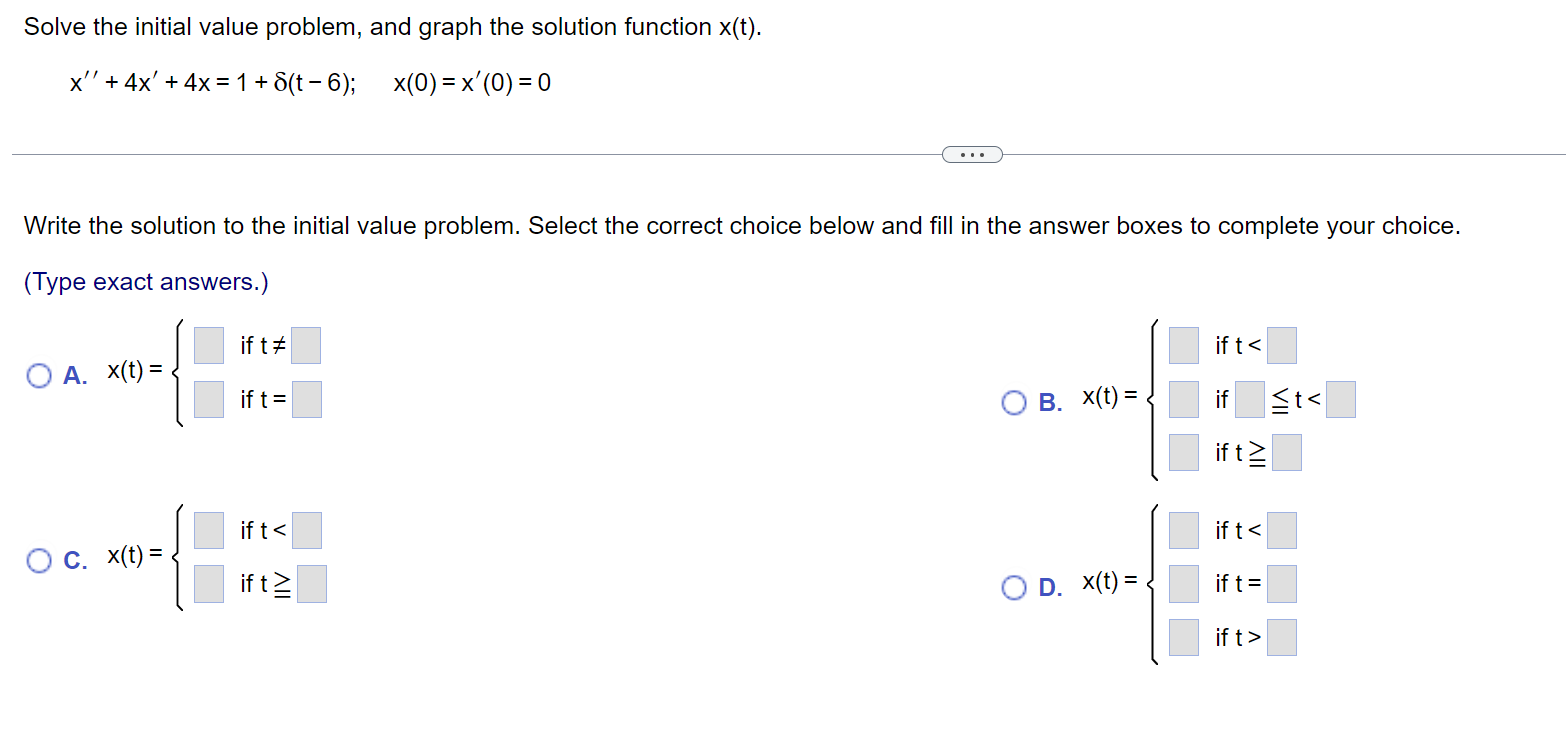Click choice C's threshold box after t ≥
Screen dimensions: 1566x736
pyautogui.click(x=311, y=584)
